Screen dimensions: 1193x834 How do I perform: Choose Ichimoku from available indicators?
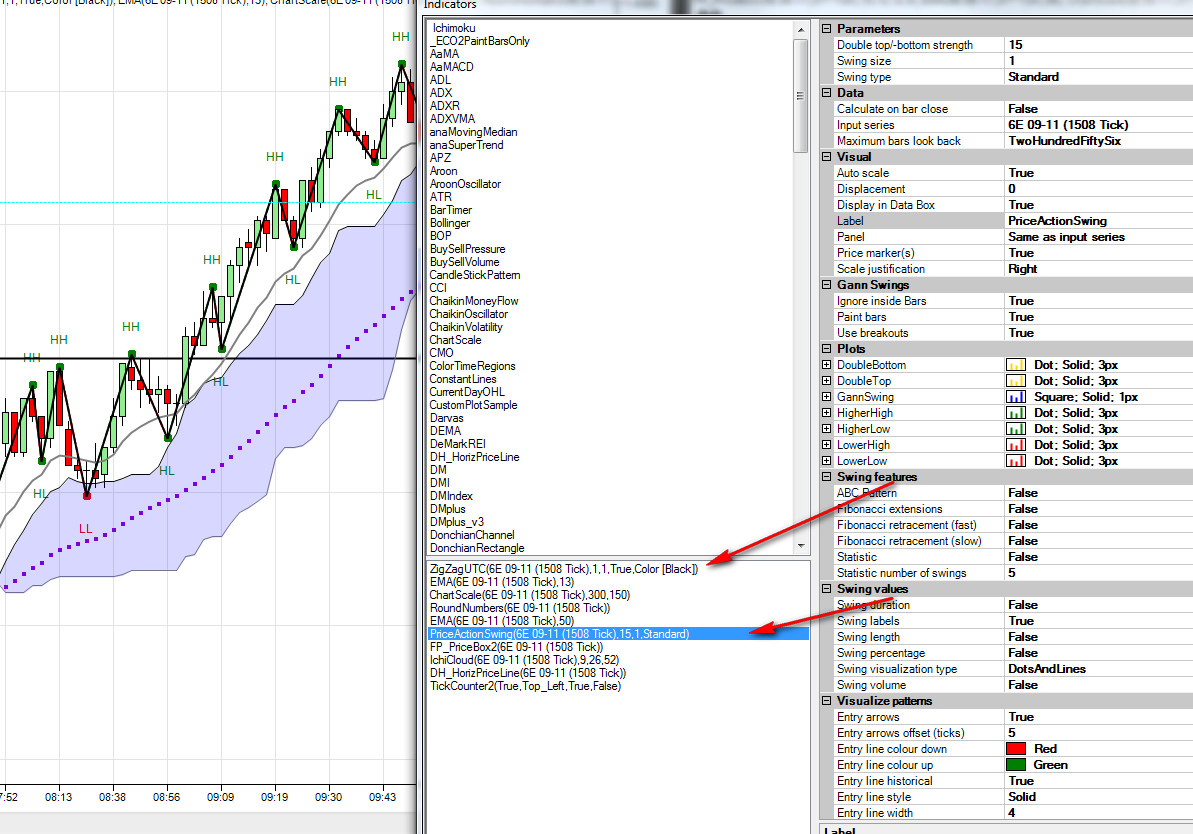tap(453, 28)
